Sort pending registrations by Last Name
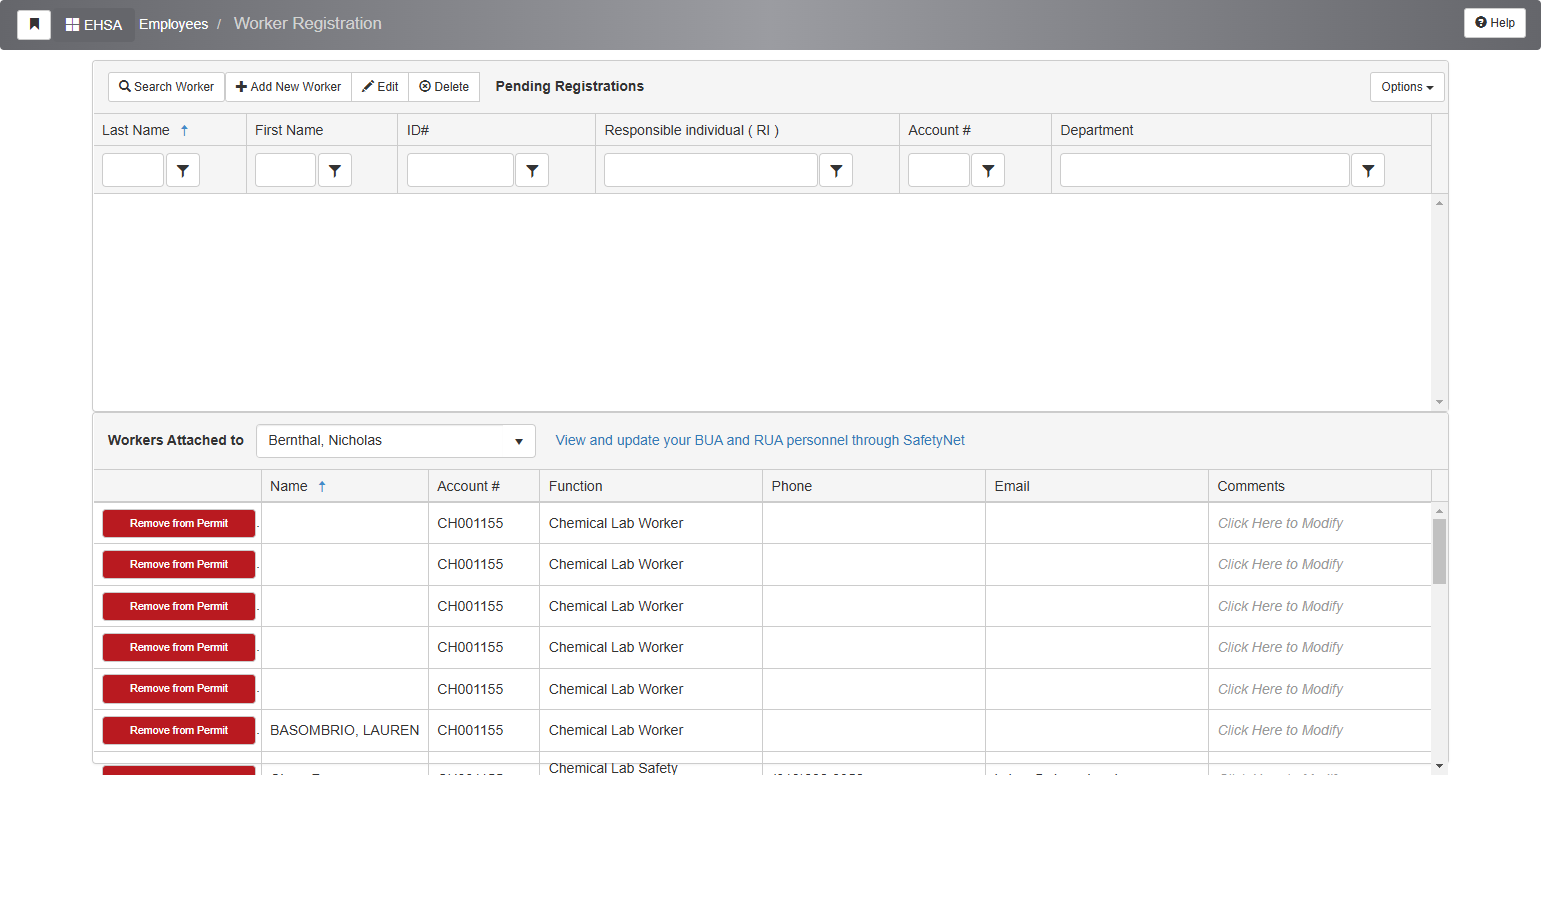 [136, 130]
